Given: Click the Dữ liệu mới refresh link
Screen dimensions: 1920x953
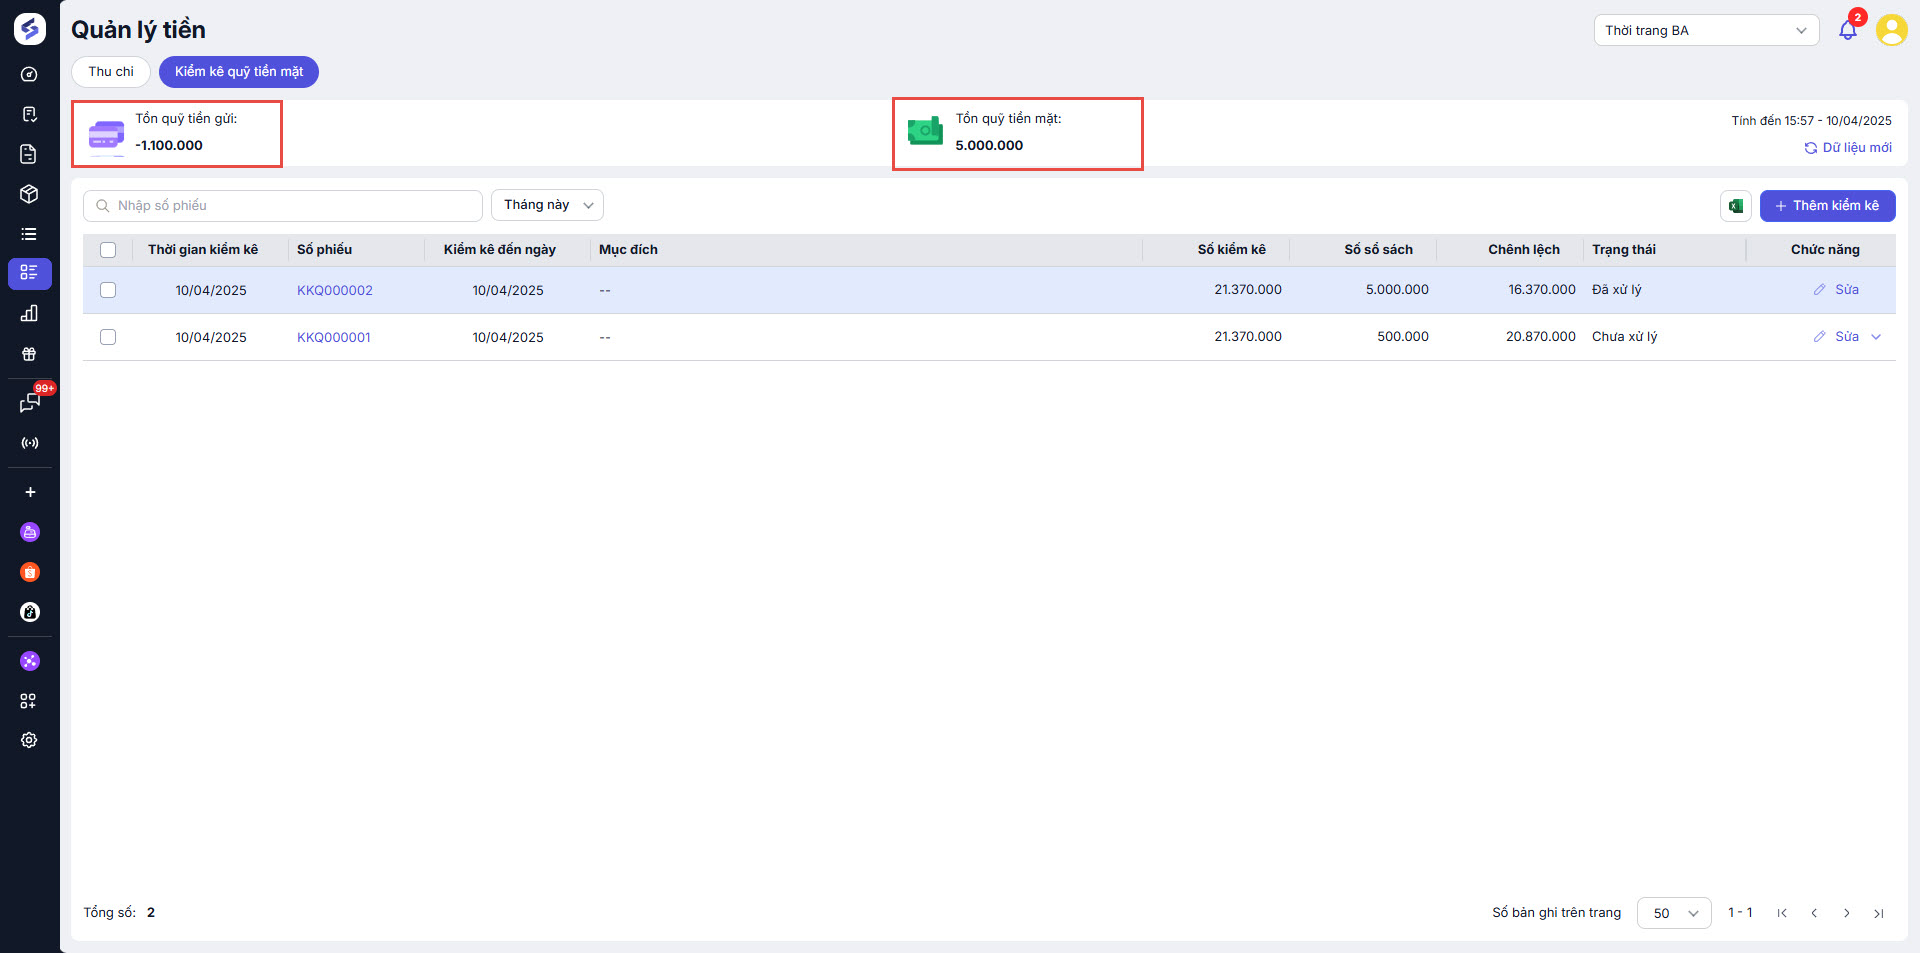Looking at the screenshot, I should point(1857,148).
